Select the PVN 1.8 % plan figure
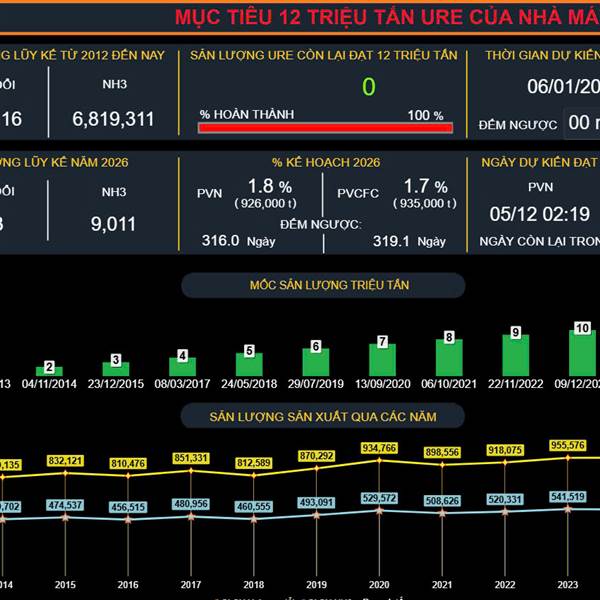 click(270, 186)
